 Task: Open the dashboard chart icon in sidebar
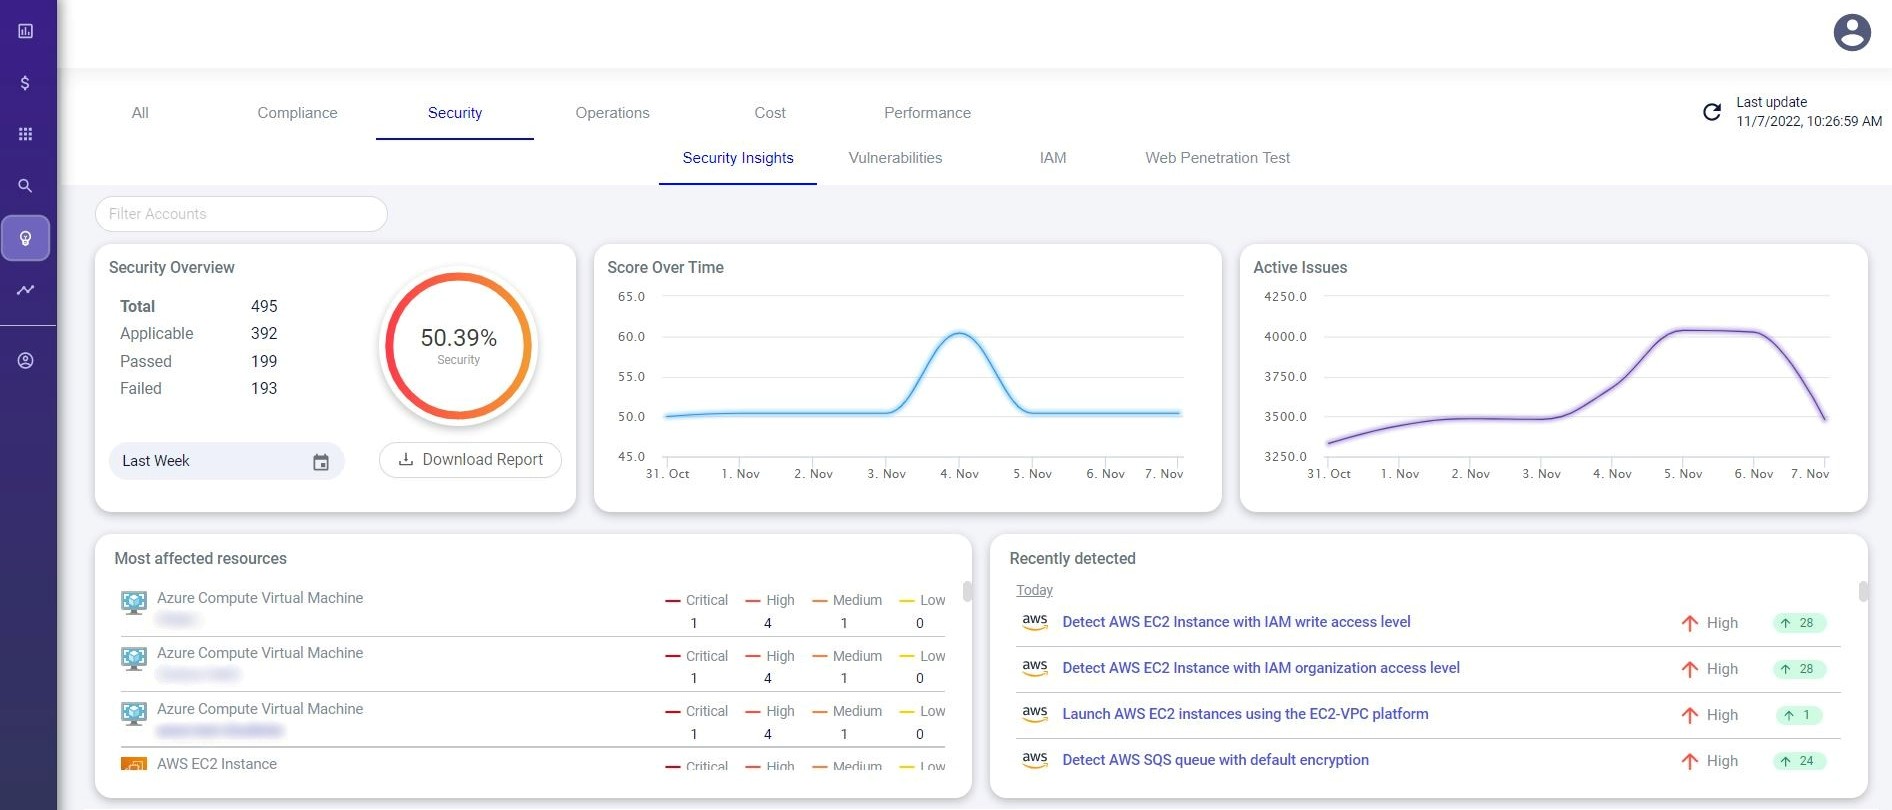pos(26,31)
